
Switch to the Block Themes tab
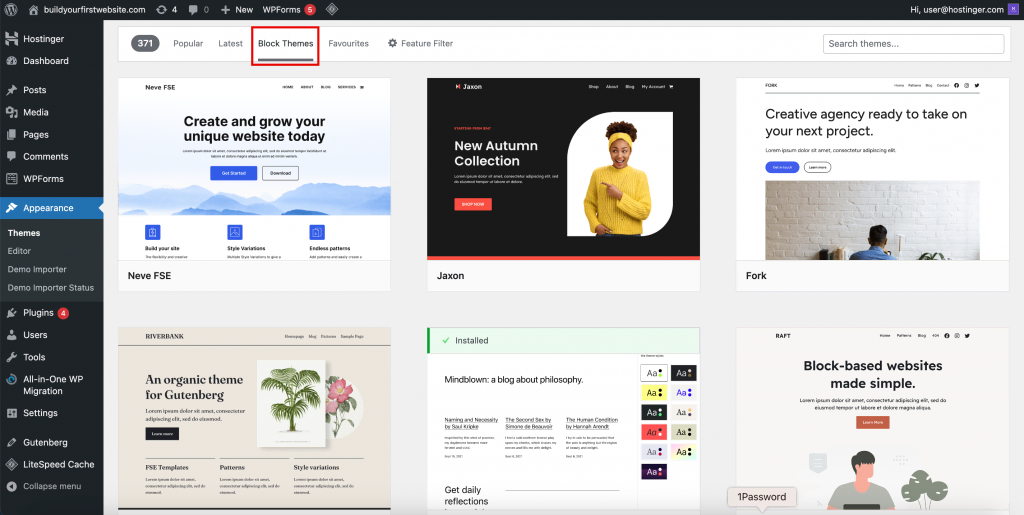(x=285, y=44)
